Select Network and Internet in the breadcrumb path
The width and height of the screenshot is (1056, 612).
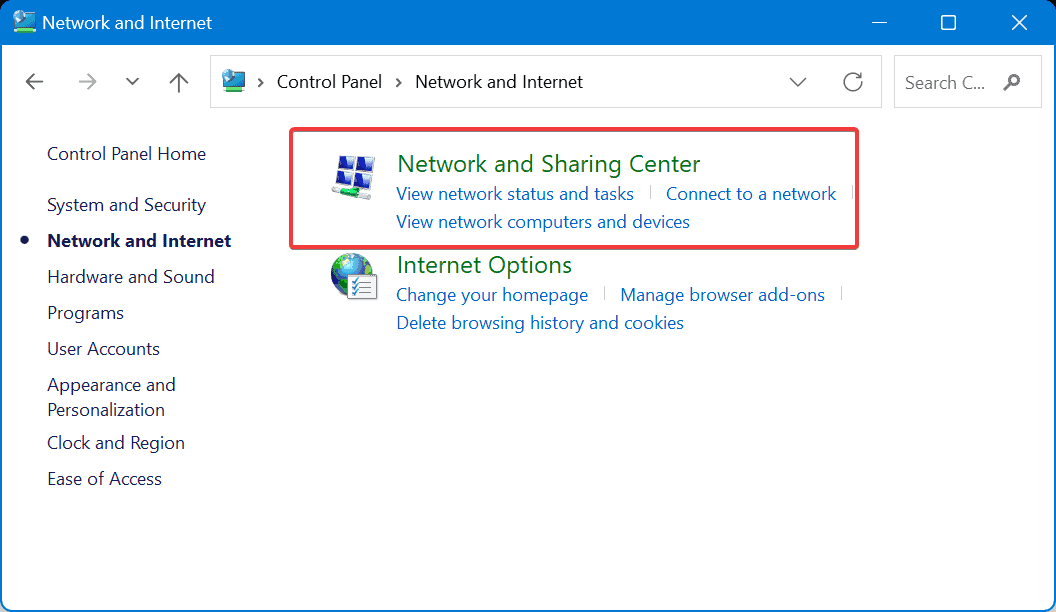coord(498,82)
